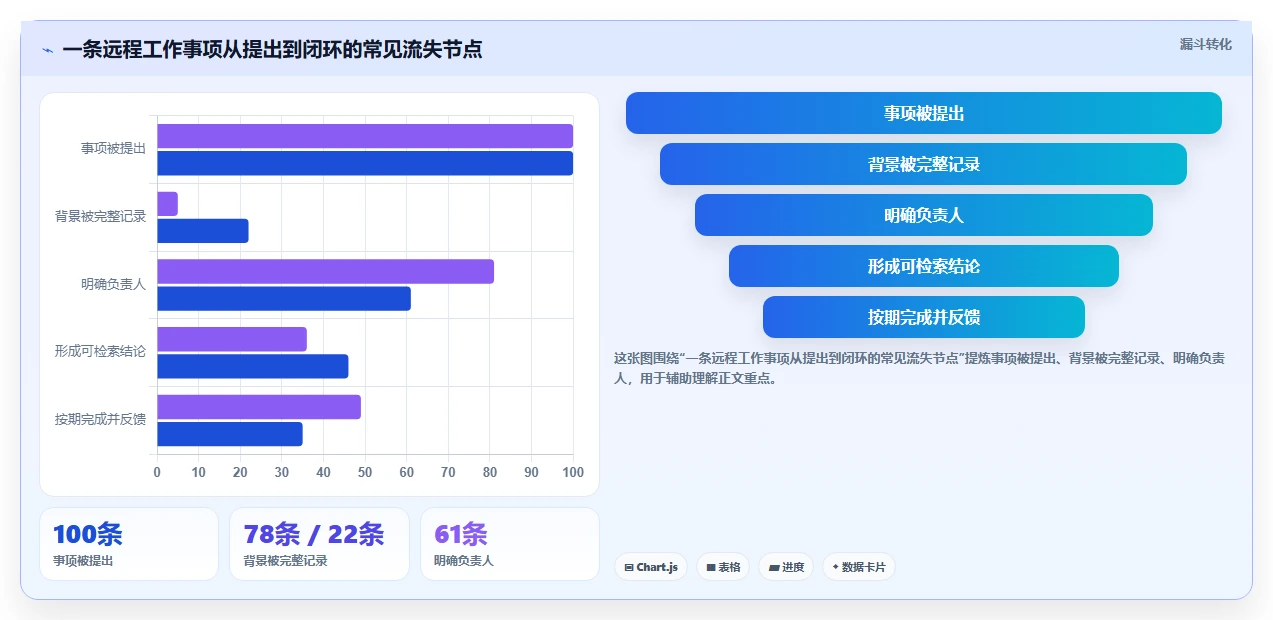
Task: Open the 78条 / 22条 stat card
Action: (x=319, y=544)
